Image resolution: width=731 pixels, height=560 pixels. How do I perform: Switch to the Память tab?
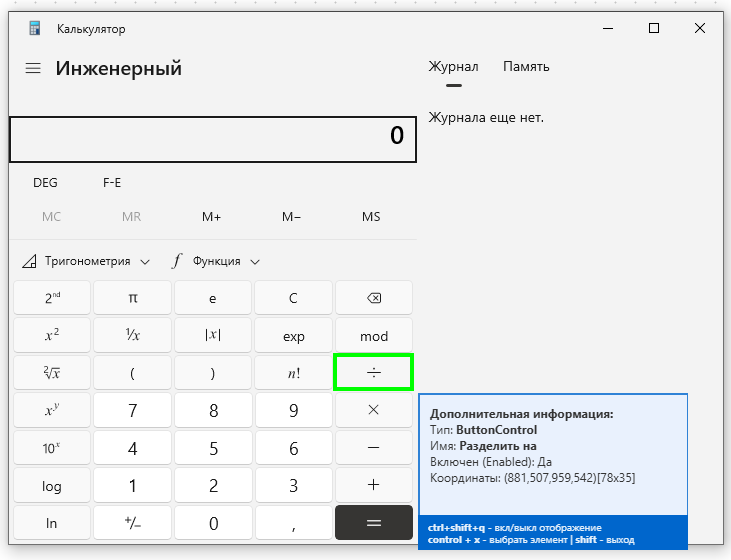[526, 67]
